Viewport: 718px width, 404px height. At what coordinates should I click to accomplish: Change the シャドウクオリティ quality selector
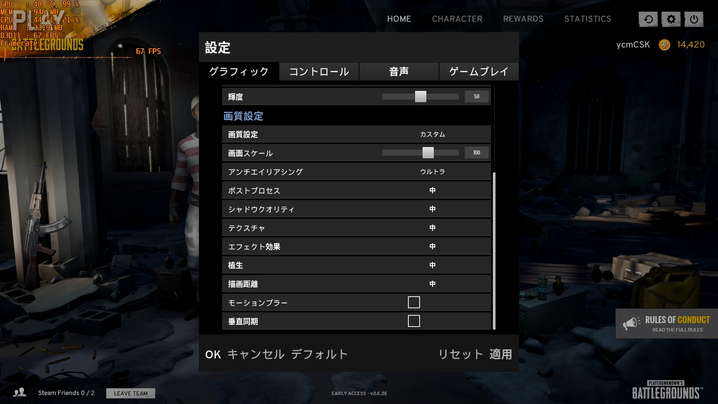click(432, 209)
